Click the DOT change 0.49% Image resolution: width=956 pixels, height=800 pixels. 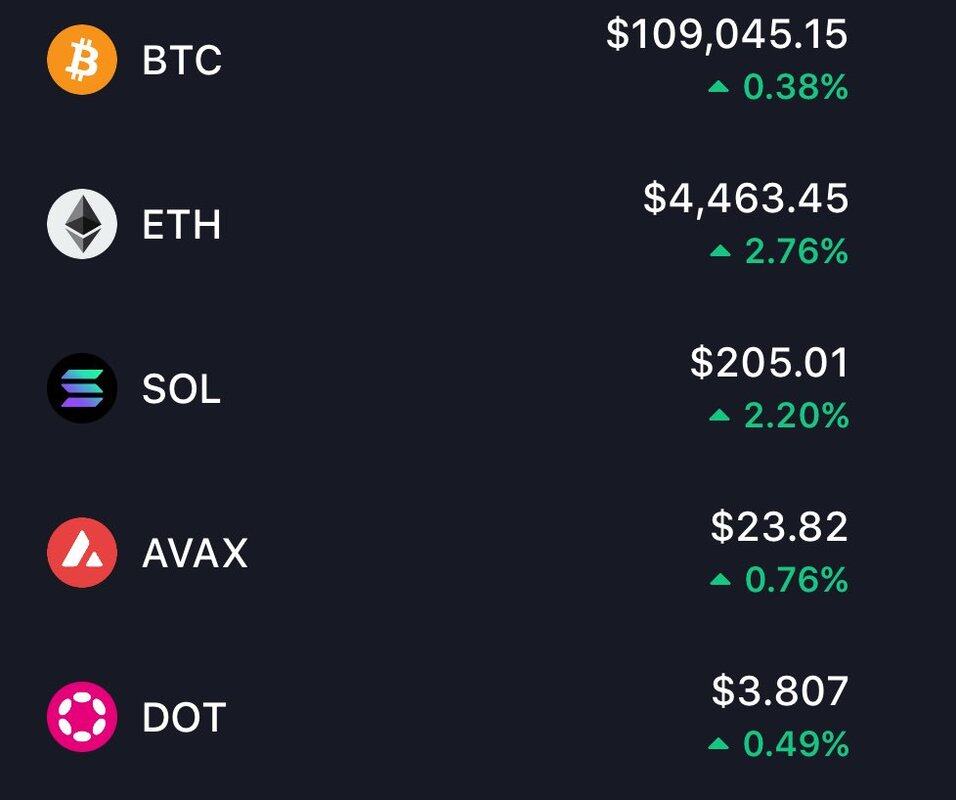(x=796, y=744)
